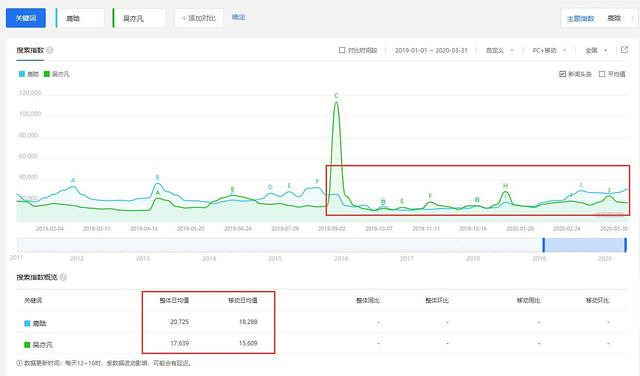Image resolution: width=640 pixels, height=376 pixels.
Task: Click the info icon before 数据更新时间 note
Action: [19, 363]
